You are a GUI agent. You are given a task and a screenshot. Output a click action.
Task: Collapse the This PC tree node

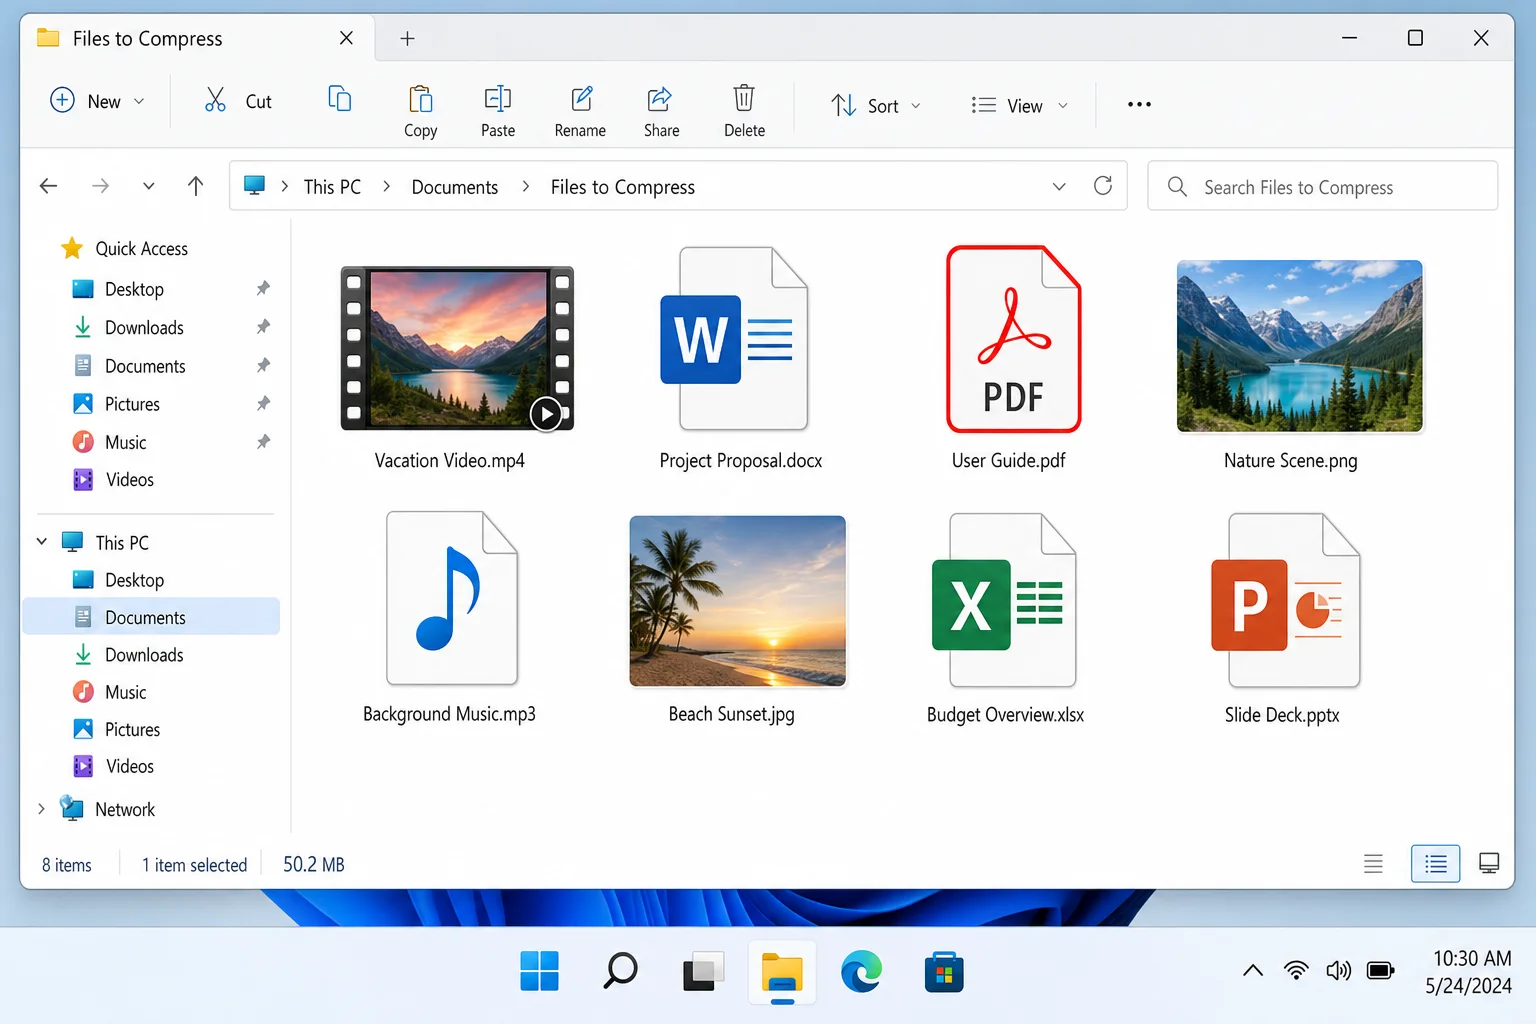[42, 542]
